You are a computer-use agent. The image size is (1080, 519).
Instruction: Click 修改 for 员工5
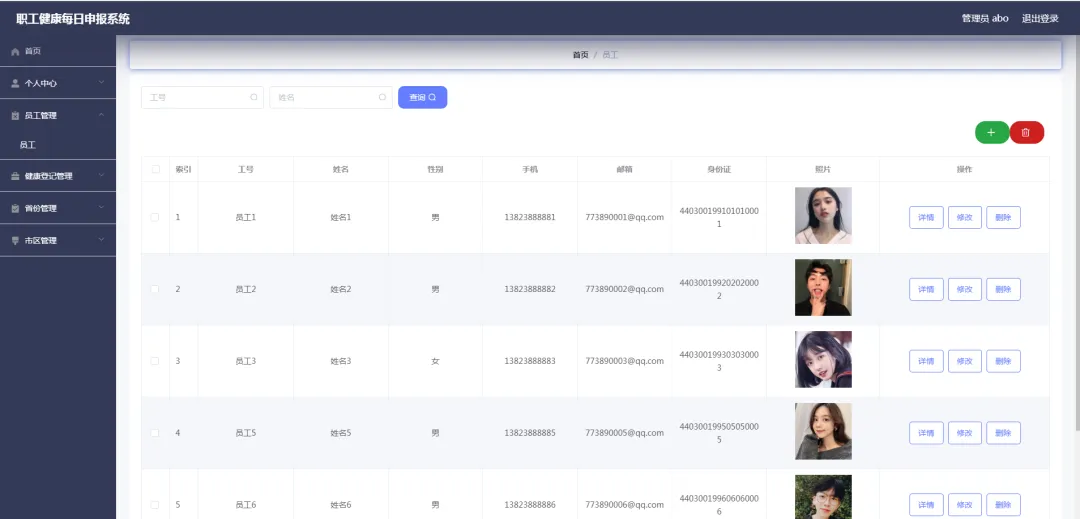pos(965,433)
